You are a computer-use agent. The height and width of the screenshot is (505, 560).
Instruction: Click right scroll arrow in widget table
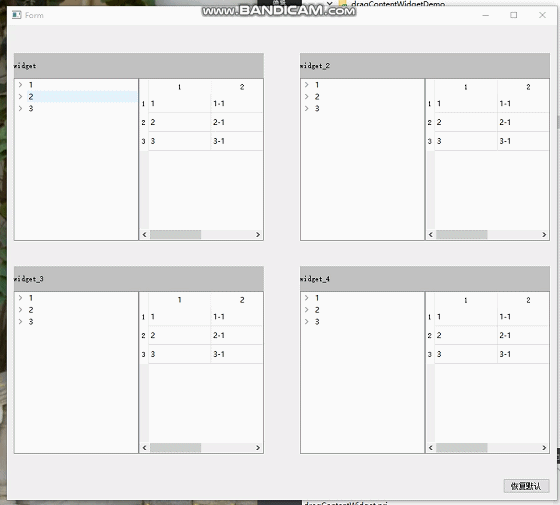[x=258, y=235]
